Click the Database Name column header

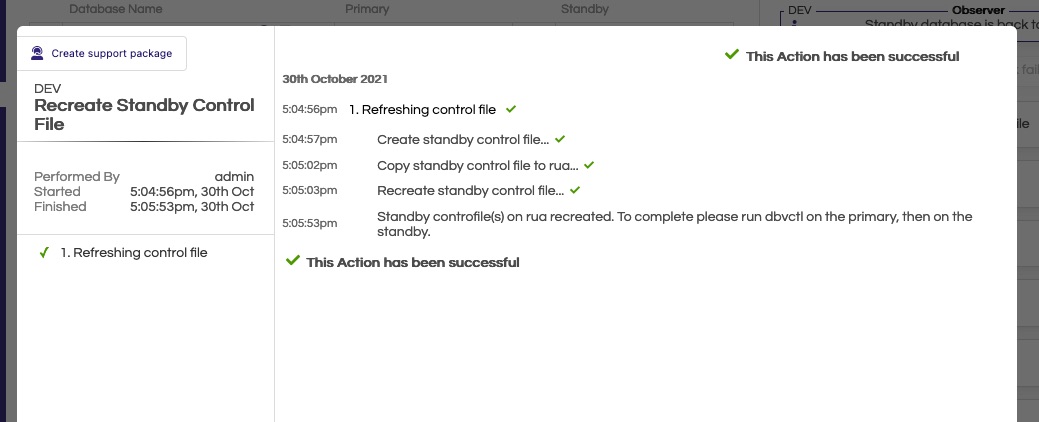116,9
